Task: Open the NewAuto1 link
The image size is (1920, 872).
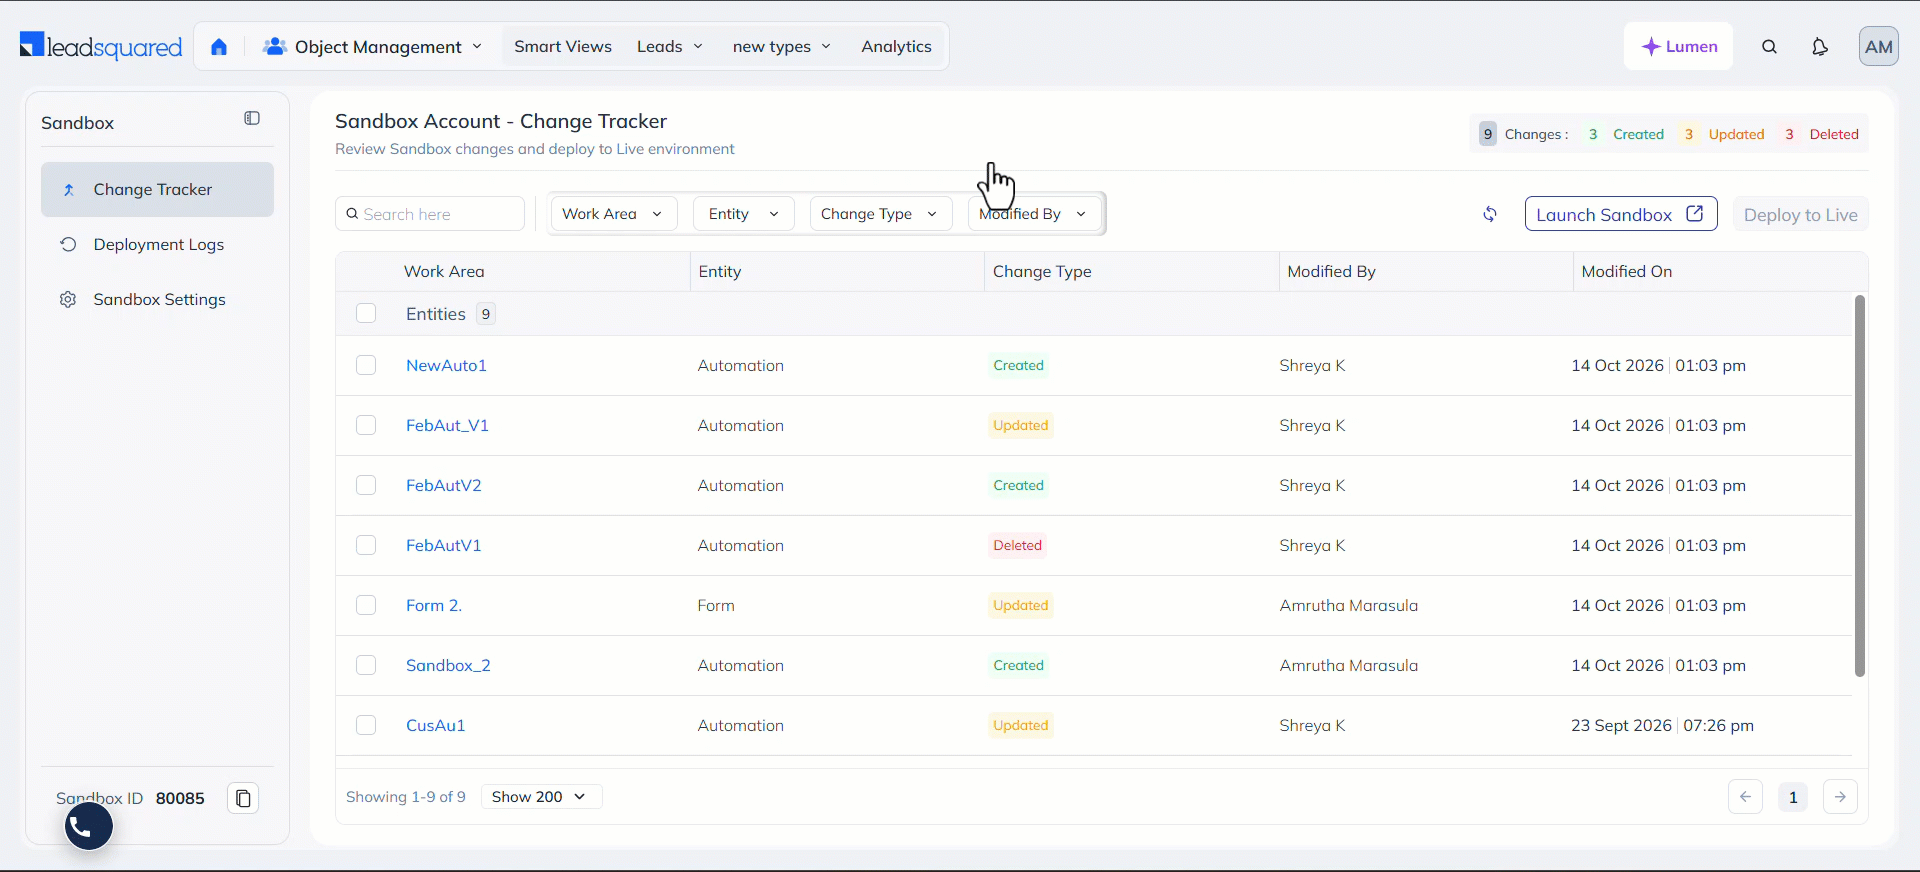Action: pos(446,366)
